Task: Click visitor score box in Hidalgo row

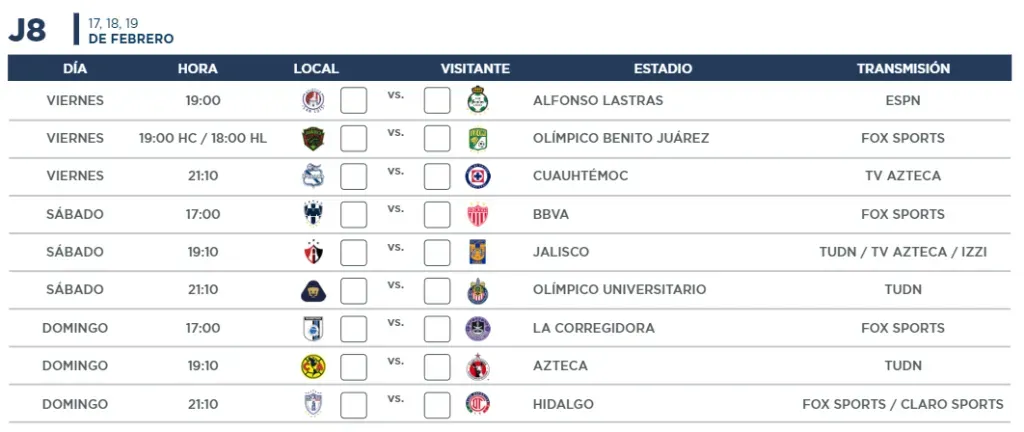Action: click(437, 404)
